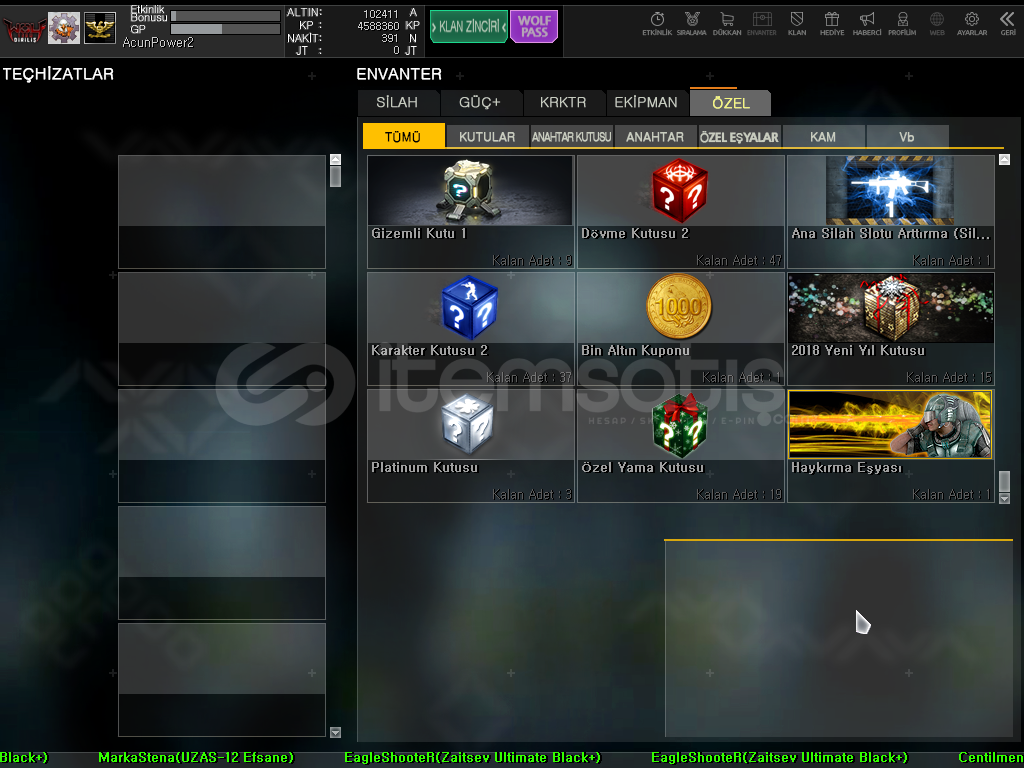
Task: Select the 2018 Yeni Yıl Kutusu item
Action: click(x=891, y=328)
